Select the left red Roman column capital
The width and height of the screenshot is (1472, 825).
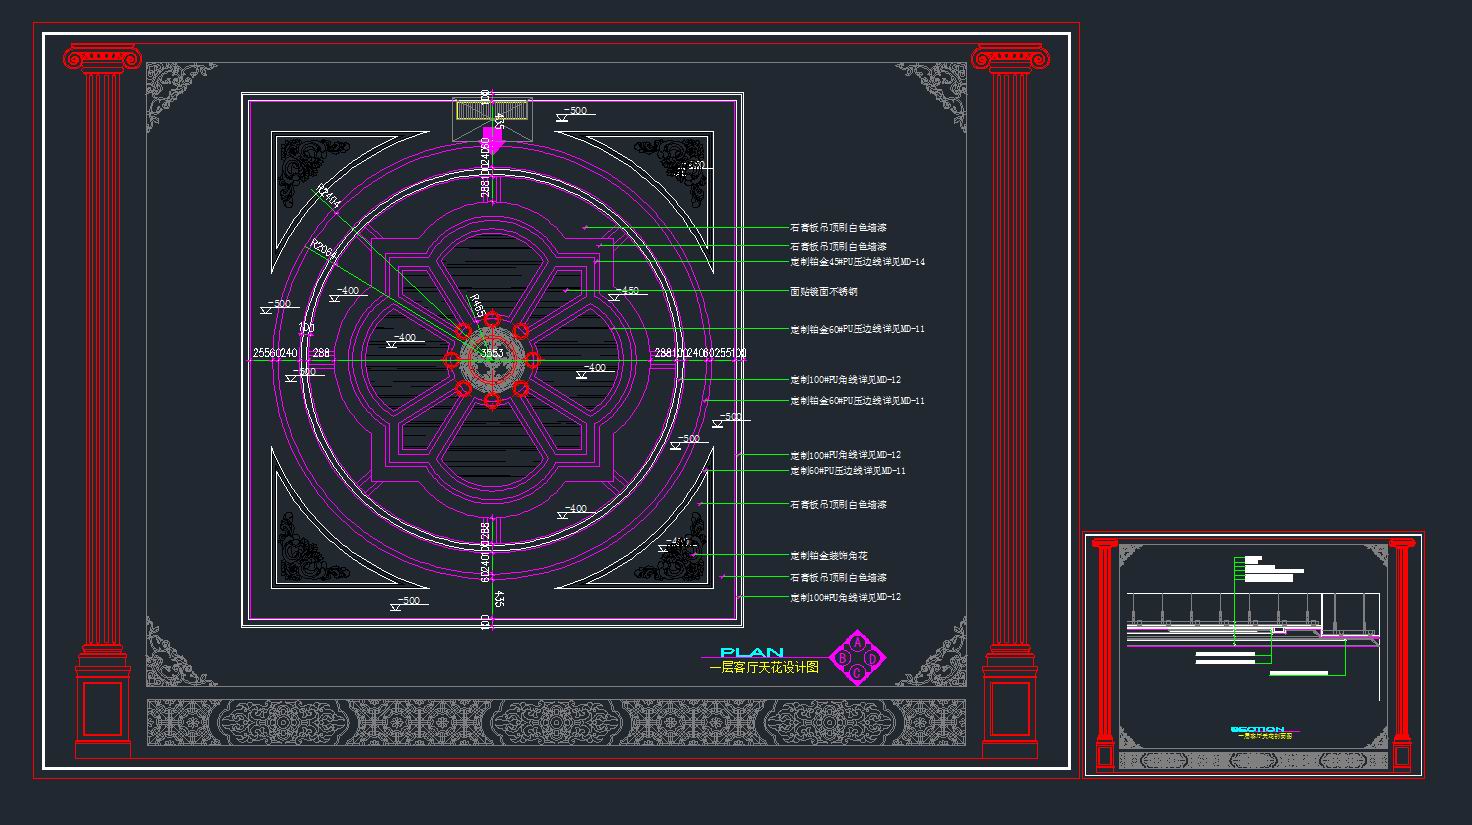click(x=103, y=59)
